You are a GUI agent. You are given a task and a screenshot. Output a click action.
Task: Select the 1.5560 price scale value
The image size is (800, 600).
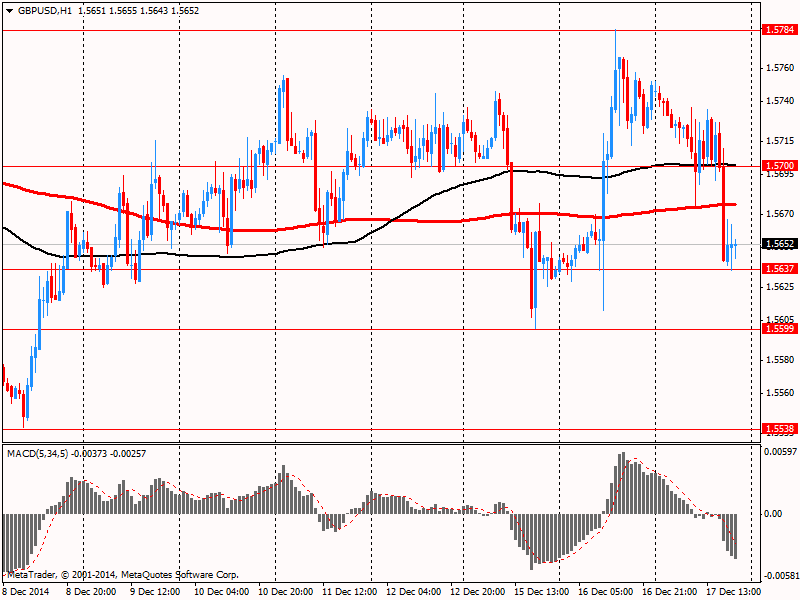[x=781, y=393]
